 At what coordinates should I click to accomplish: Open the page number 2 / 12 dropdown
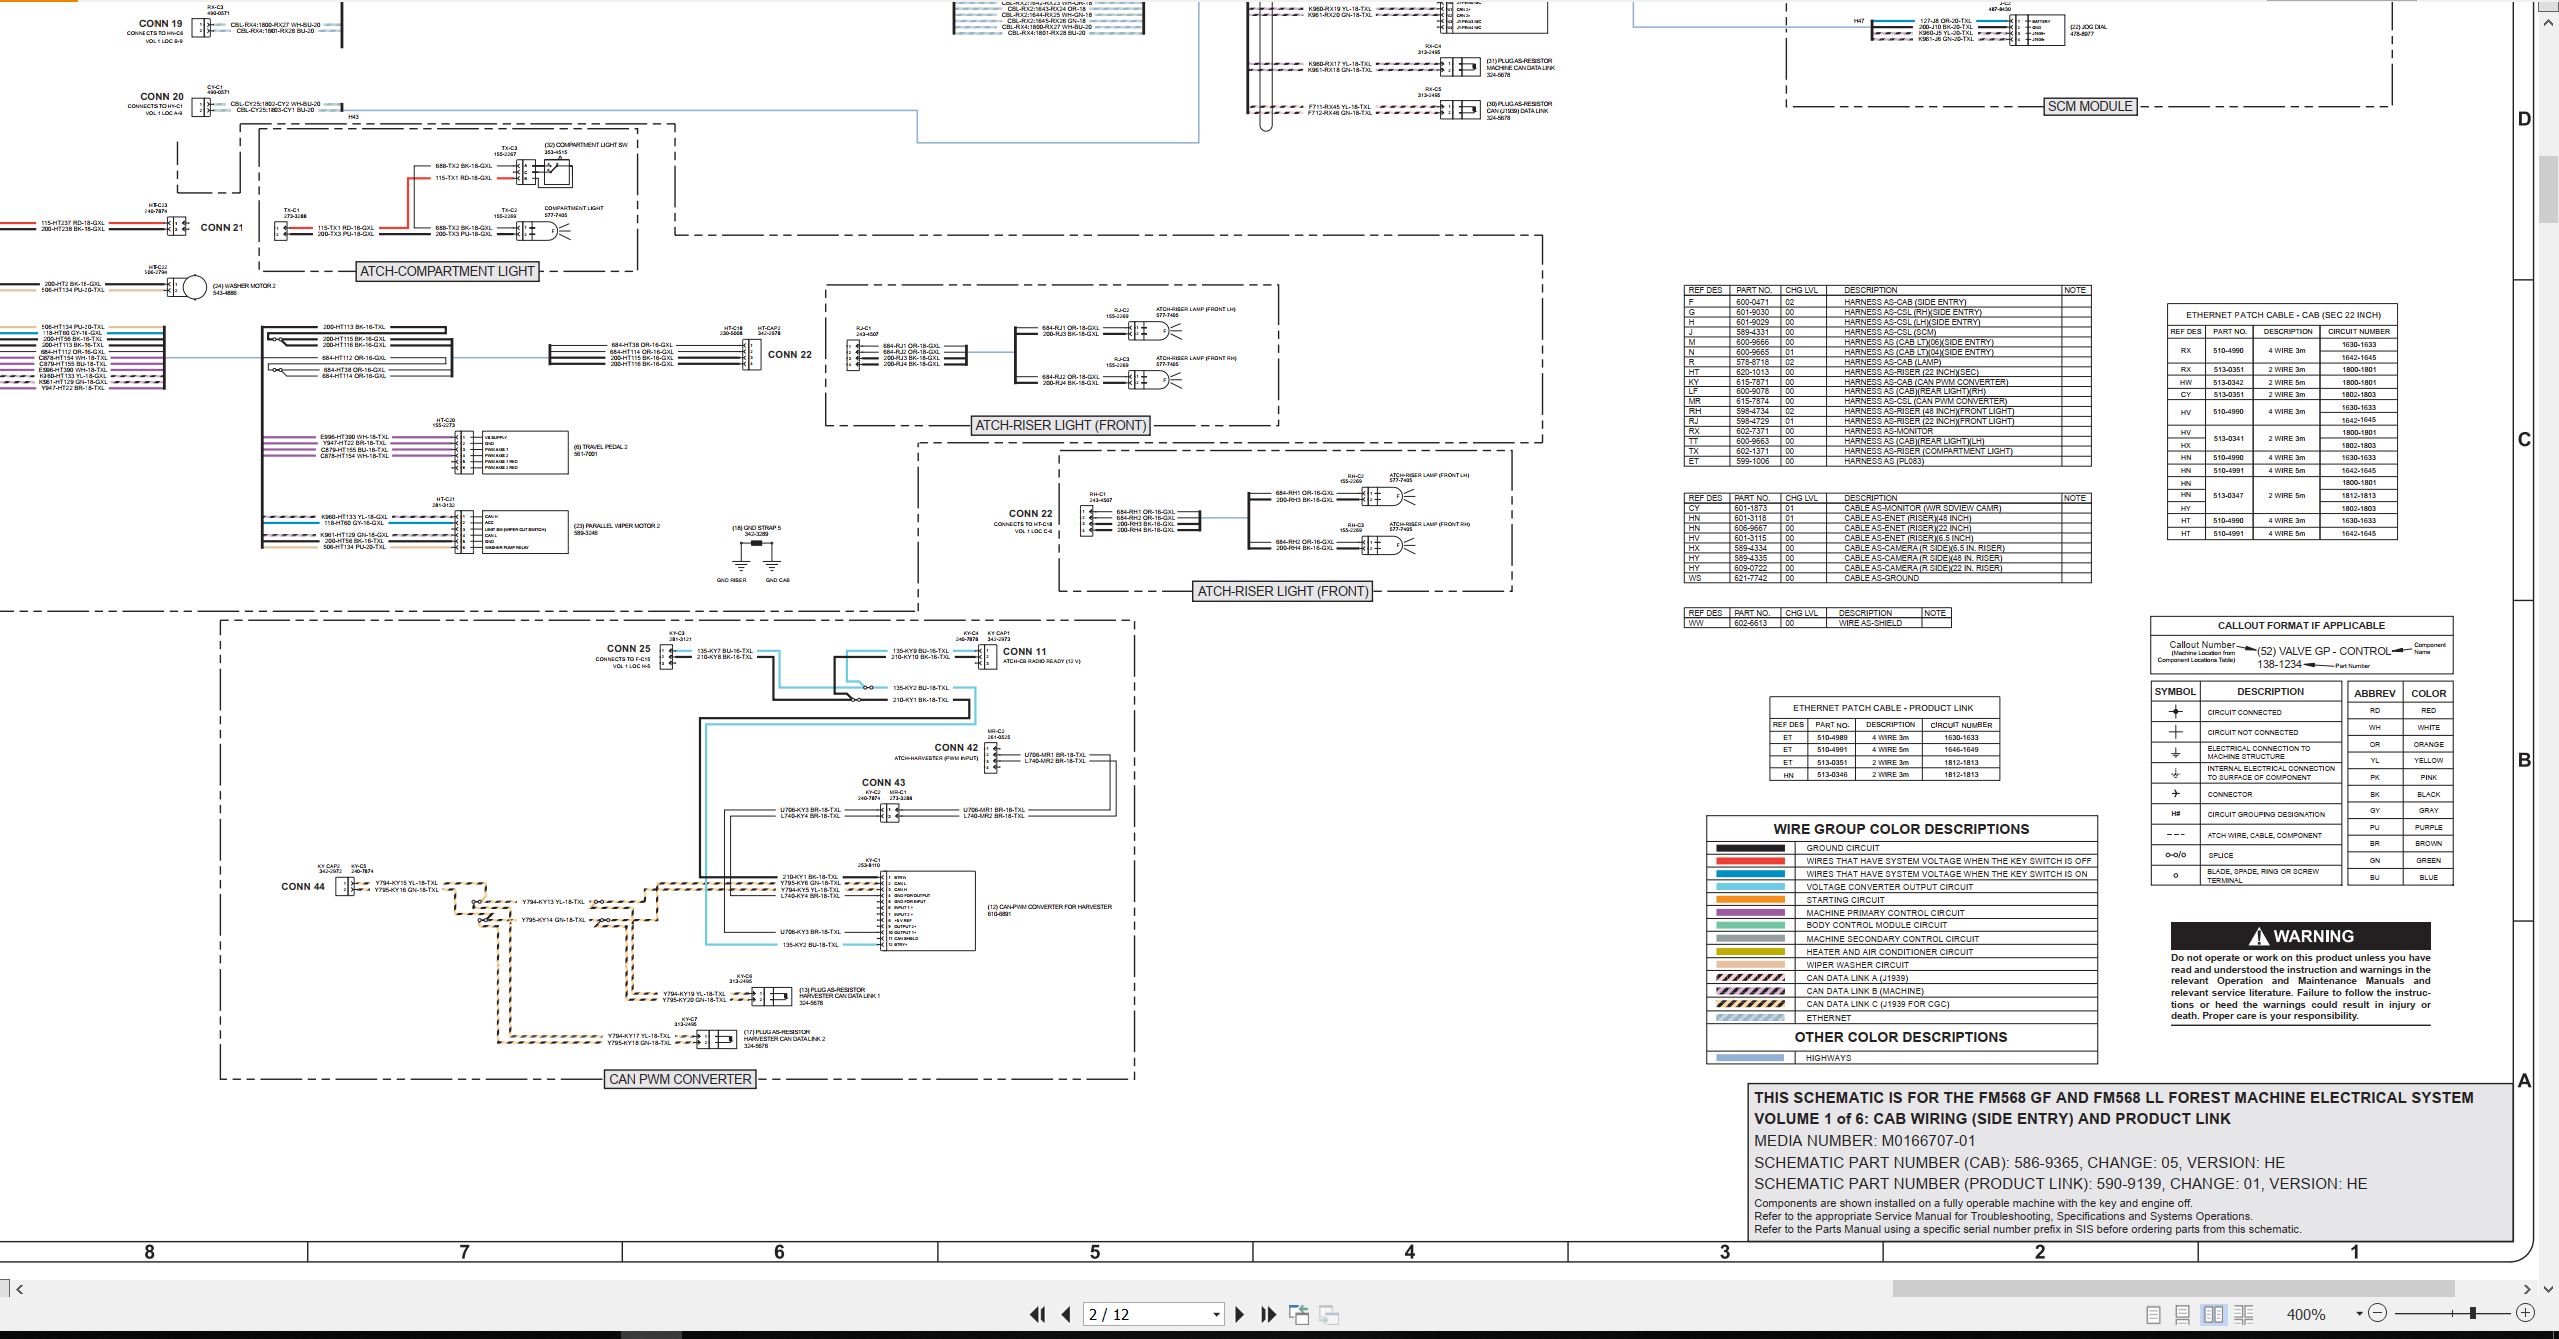click(1216, 1315)
